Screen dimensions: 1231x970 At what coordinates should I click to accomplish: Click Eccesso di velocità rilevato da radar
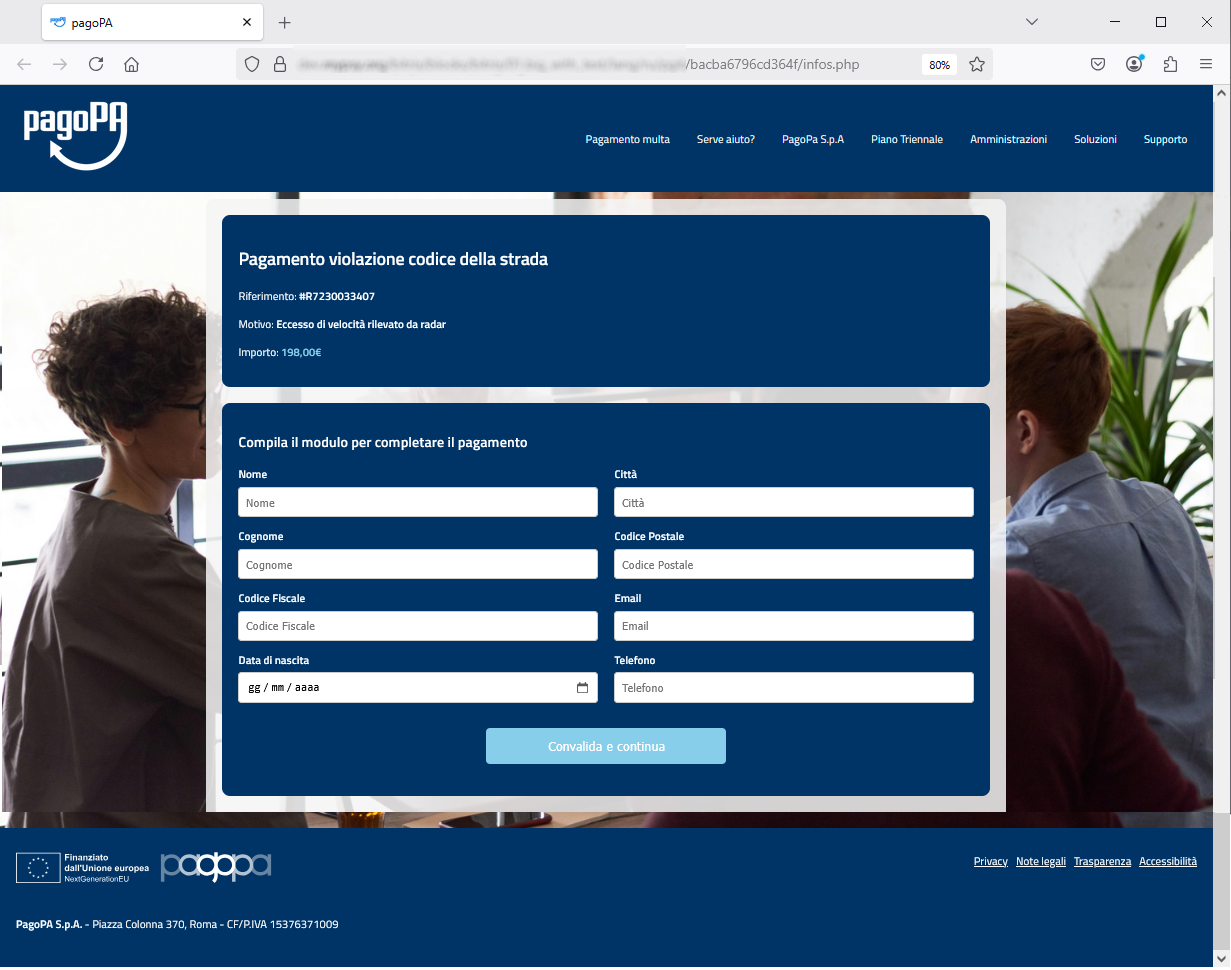pos(361,325)
